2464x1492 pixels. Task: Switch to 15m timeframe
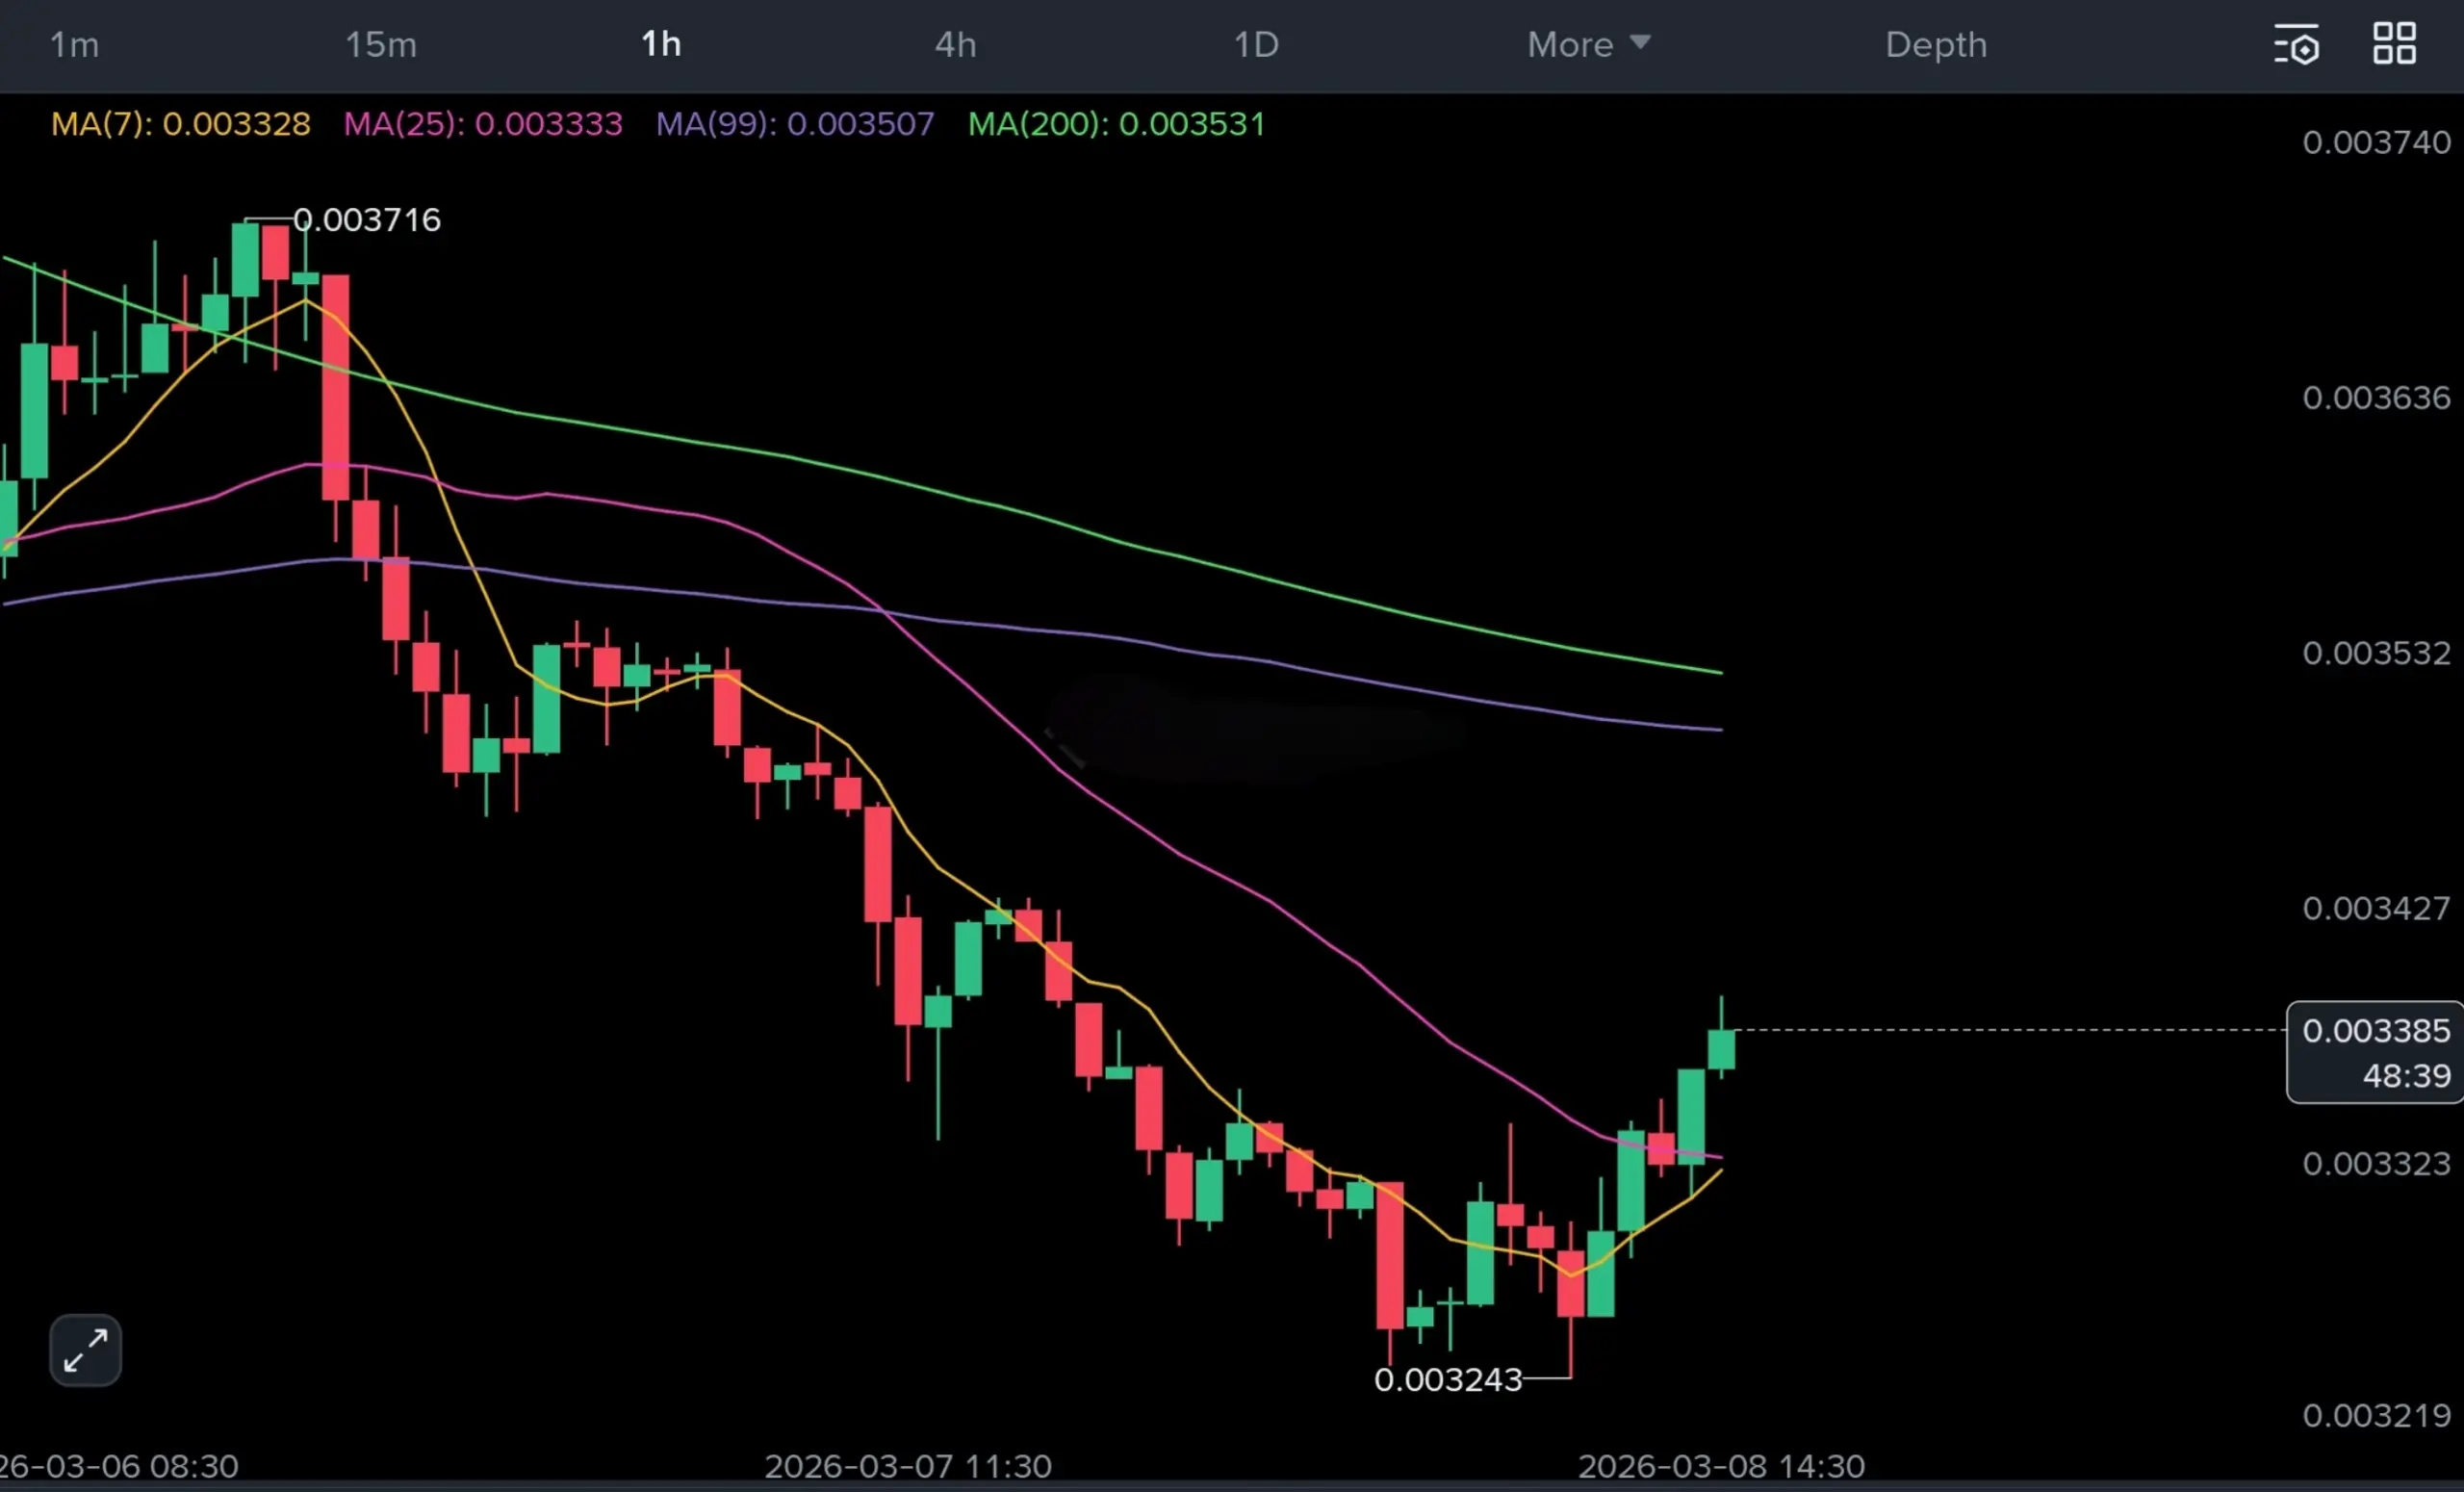point(380,45)
